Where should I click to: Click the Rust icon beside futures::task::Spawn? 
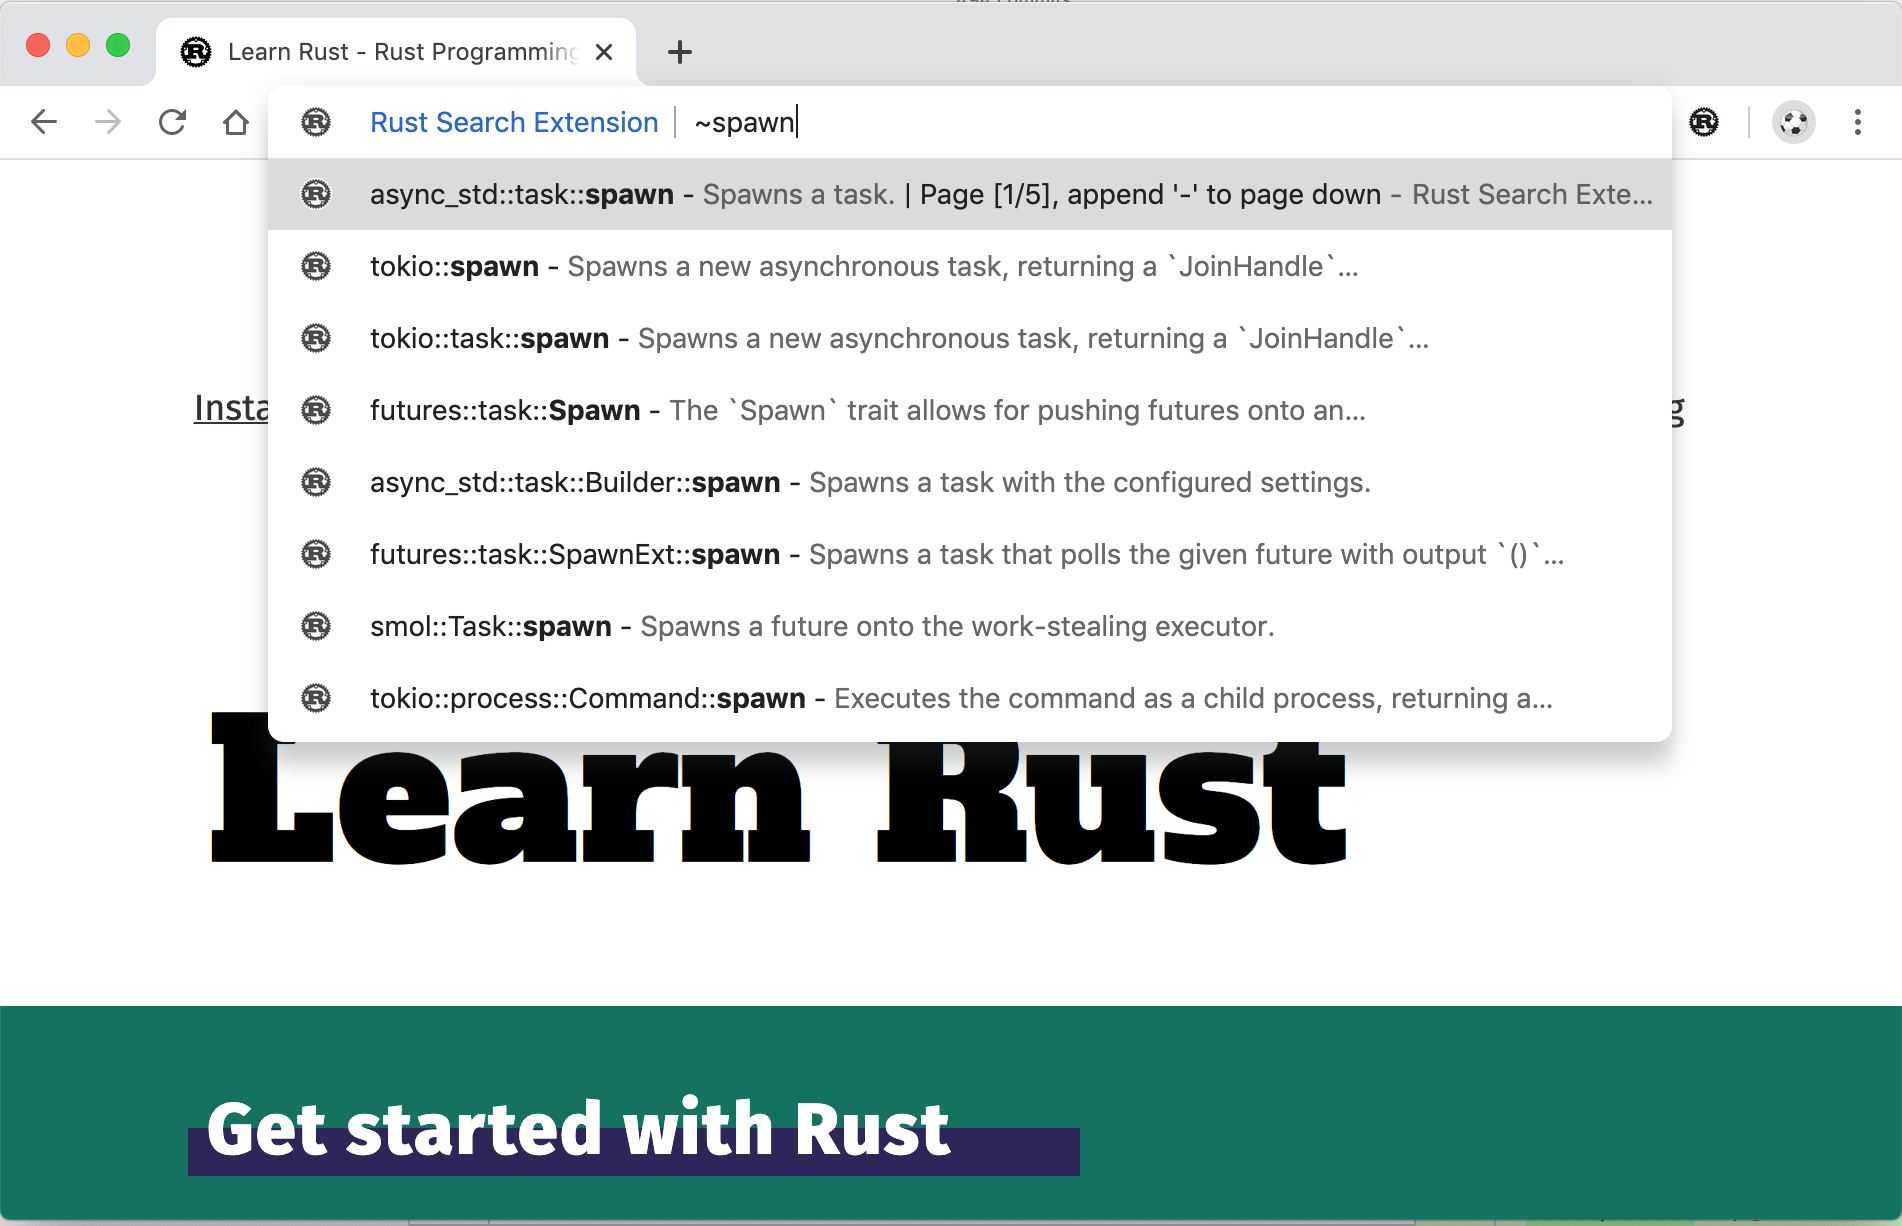[316, 410]
